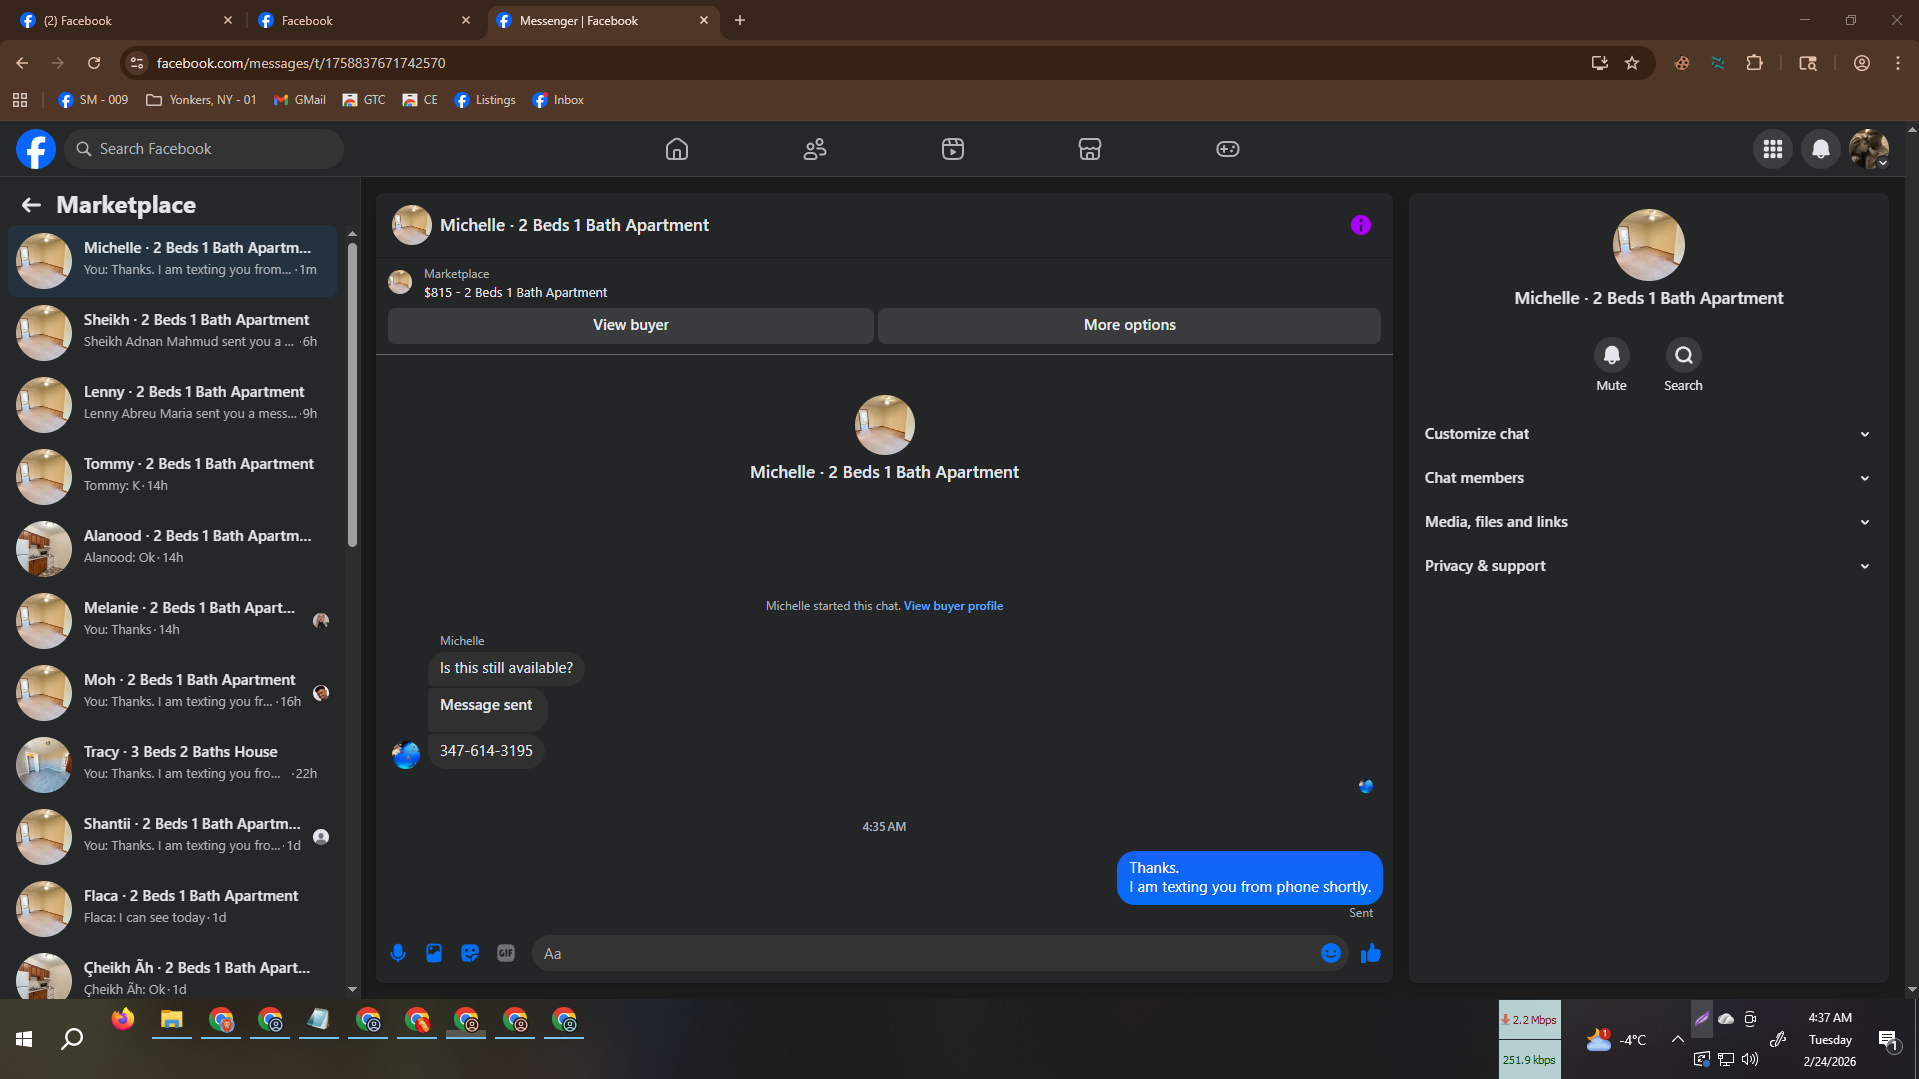Open Friends icon in top navigation
This screenshot has height=1079, width=1919.
tap(815, 149)
